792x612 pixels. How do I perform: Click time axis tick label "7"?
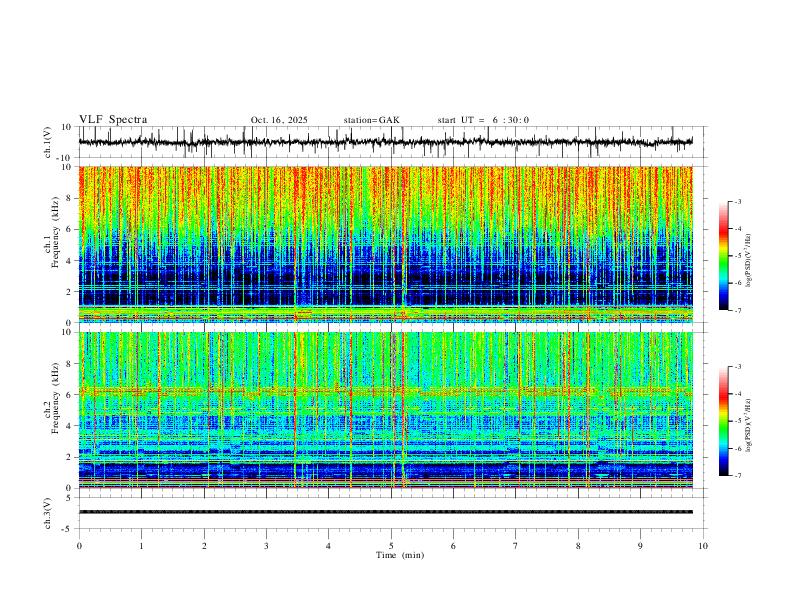(516, 546)
